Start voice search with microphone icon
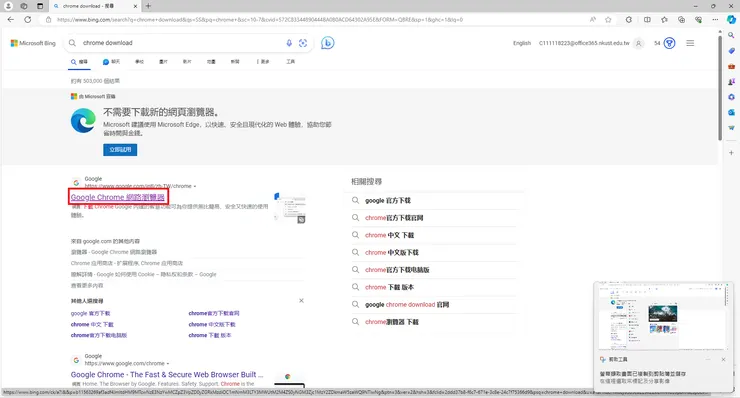 pyautogui.click(x=289, y=43)
